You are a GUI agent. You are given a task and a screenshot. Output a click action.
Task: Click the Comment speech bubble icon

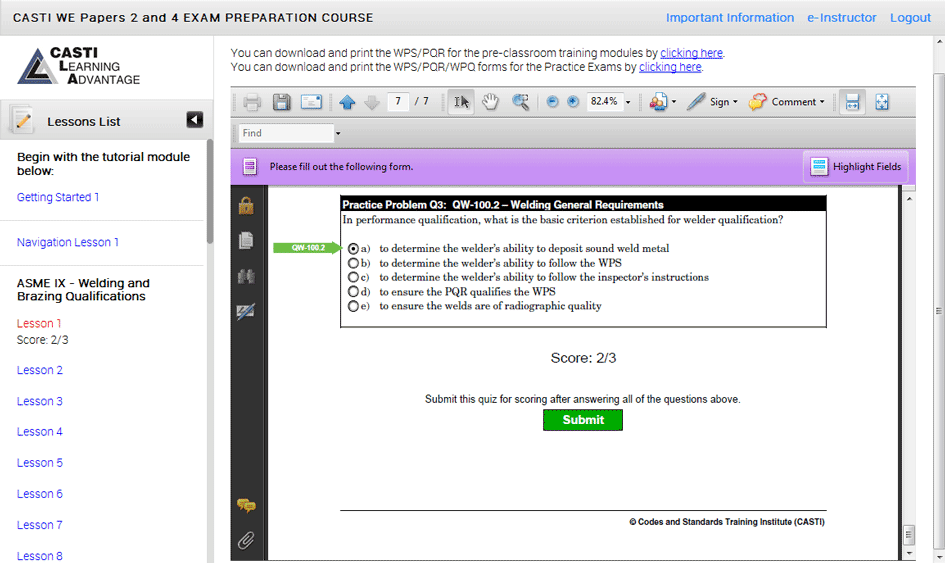(758, 102)
